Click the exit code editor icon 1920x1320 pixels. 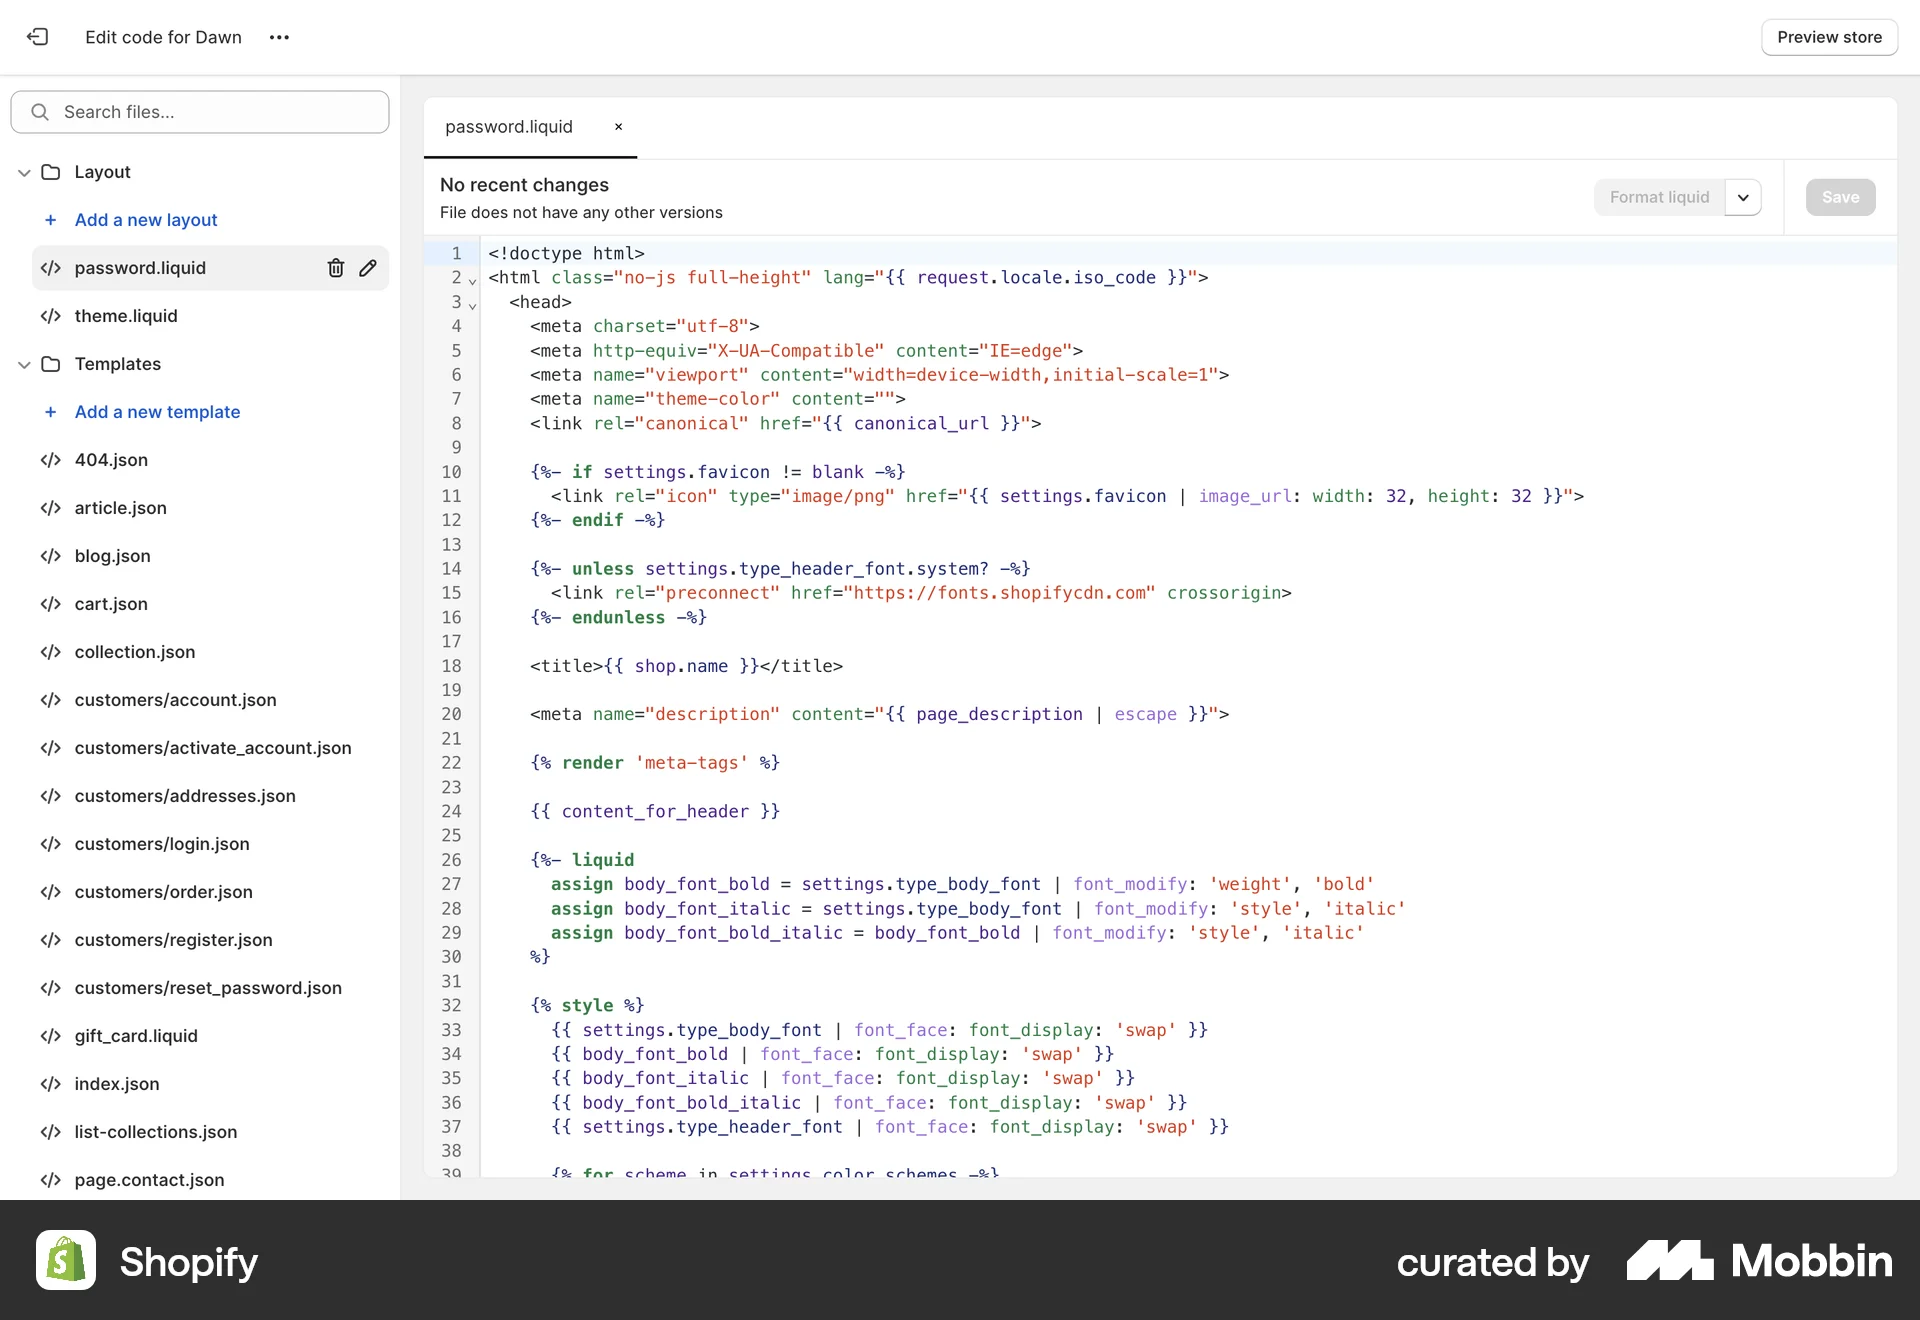38,37
